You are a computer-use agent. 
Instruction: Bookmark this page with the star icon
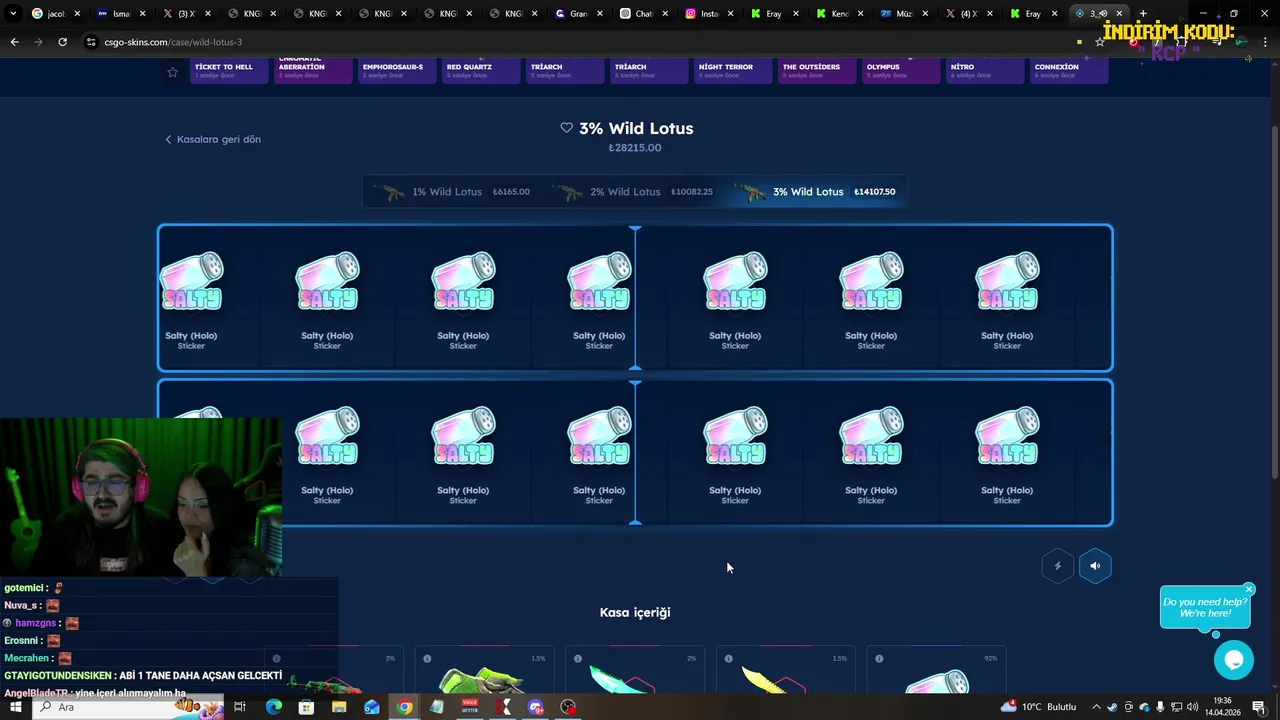pos(1100,42)
